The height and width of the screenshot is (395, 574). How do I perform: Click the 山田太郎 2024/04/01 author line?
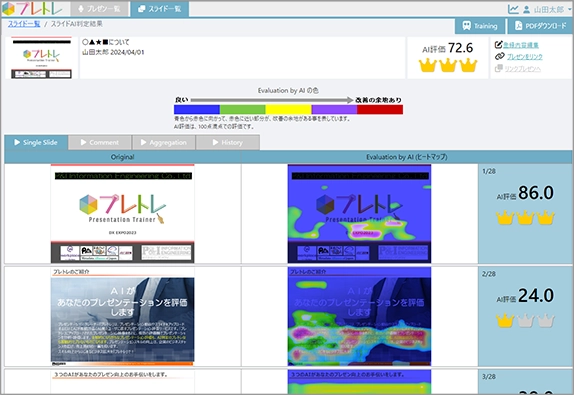[113, 52]
